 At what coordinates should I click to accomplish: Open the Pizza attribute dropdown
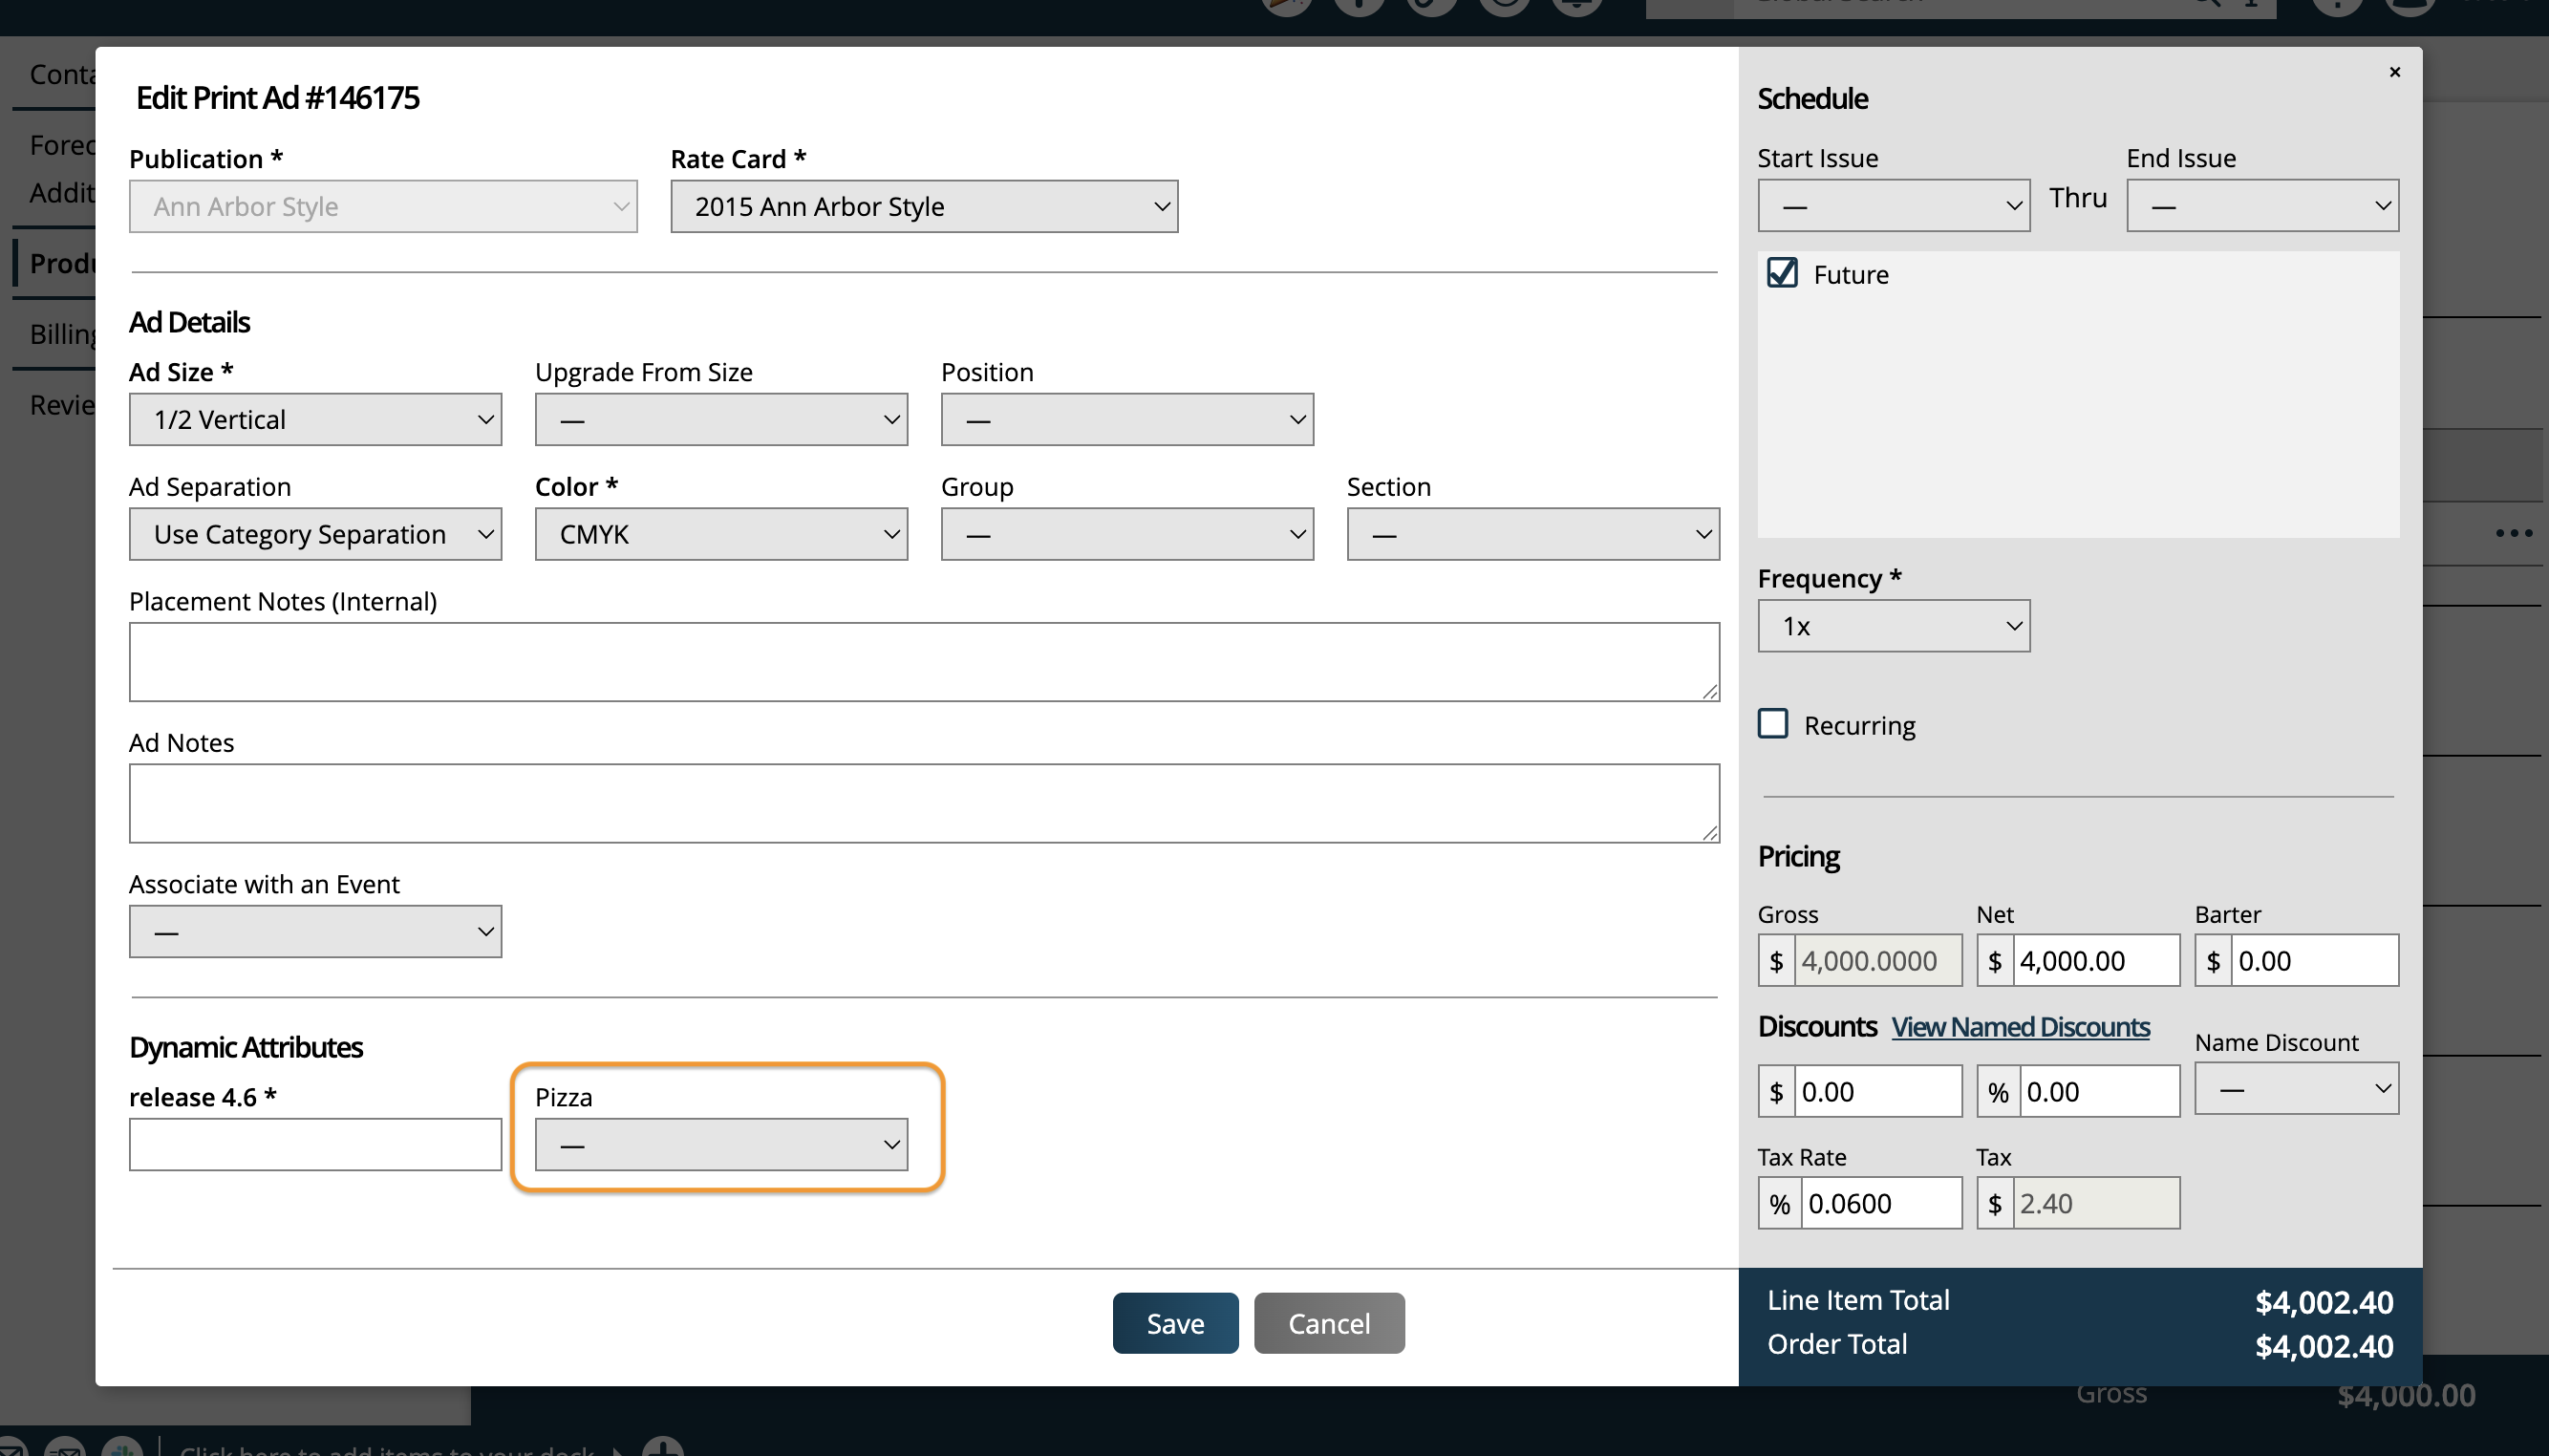[721, 1144]
